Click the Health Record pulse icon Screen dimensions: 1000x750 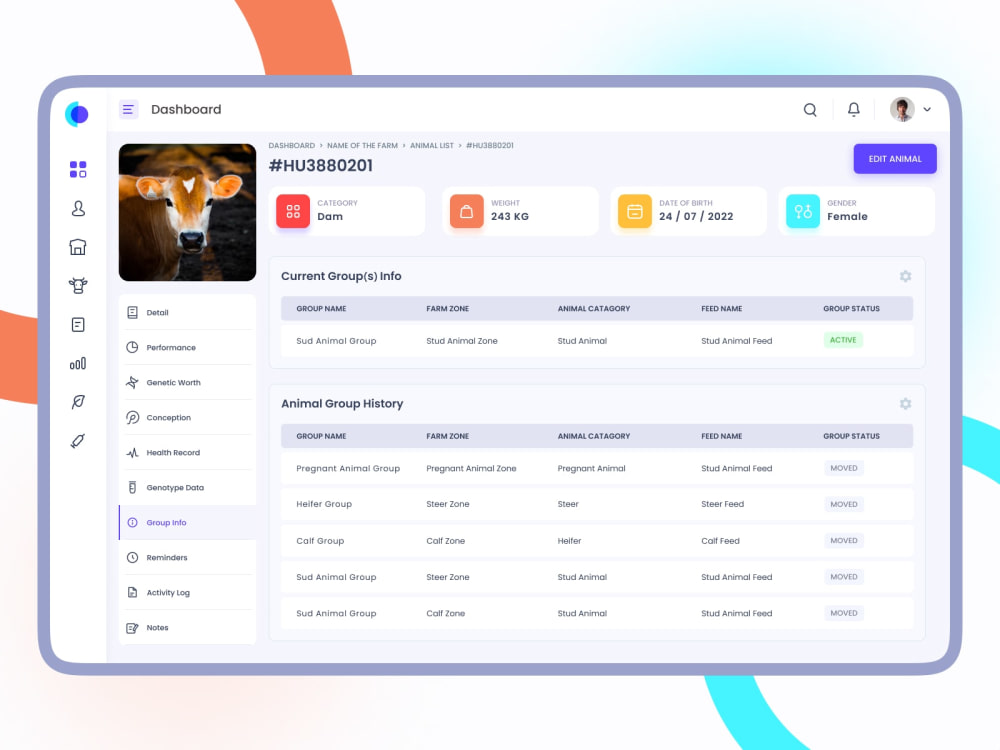132,453
